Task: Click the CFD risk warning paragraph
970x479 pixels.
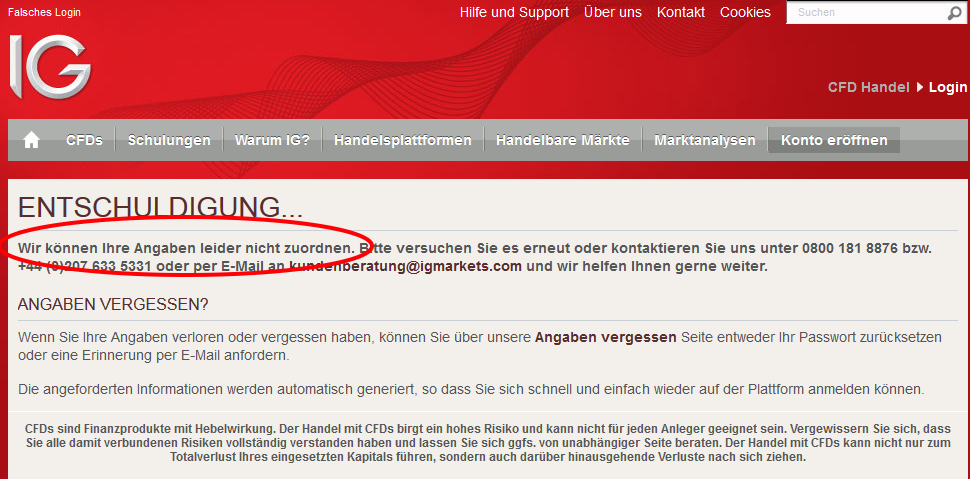Action: 488,443
